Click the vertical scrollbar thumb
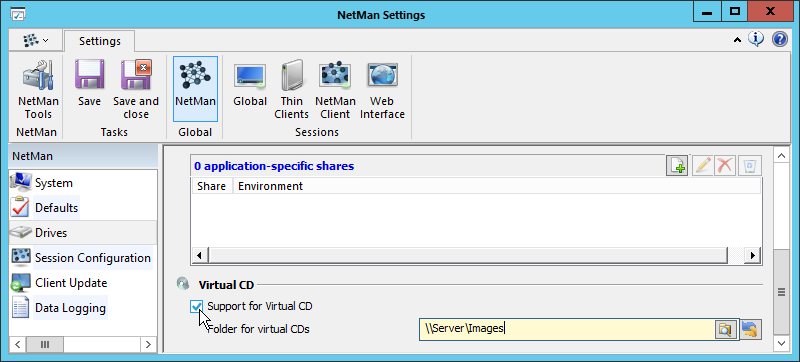The image size is (800, 362). [x=781, y=292]
